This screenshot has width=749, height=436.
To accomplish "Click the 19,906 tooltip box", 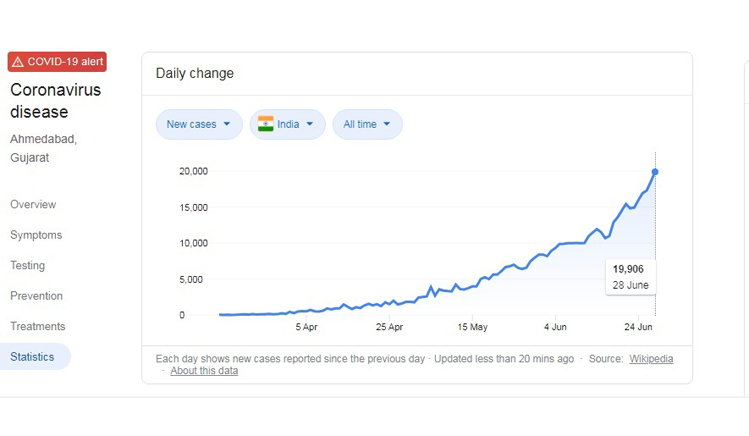I will tap(631, 277).
